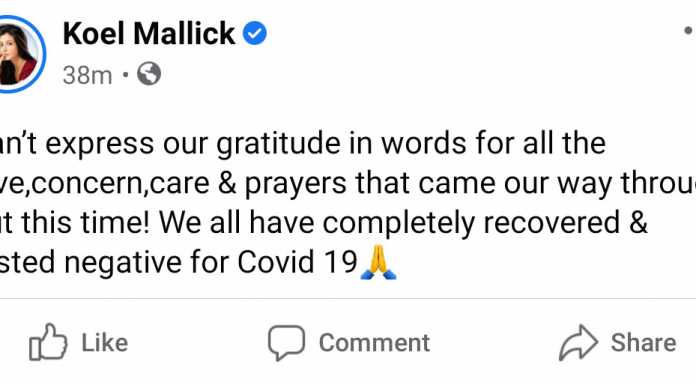This screenshot has height=385, width=696.
Task: Click the 'prayers that came our way' line
Action: 348,183
